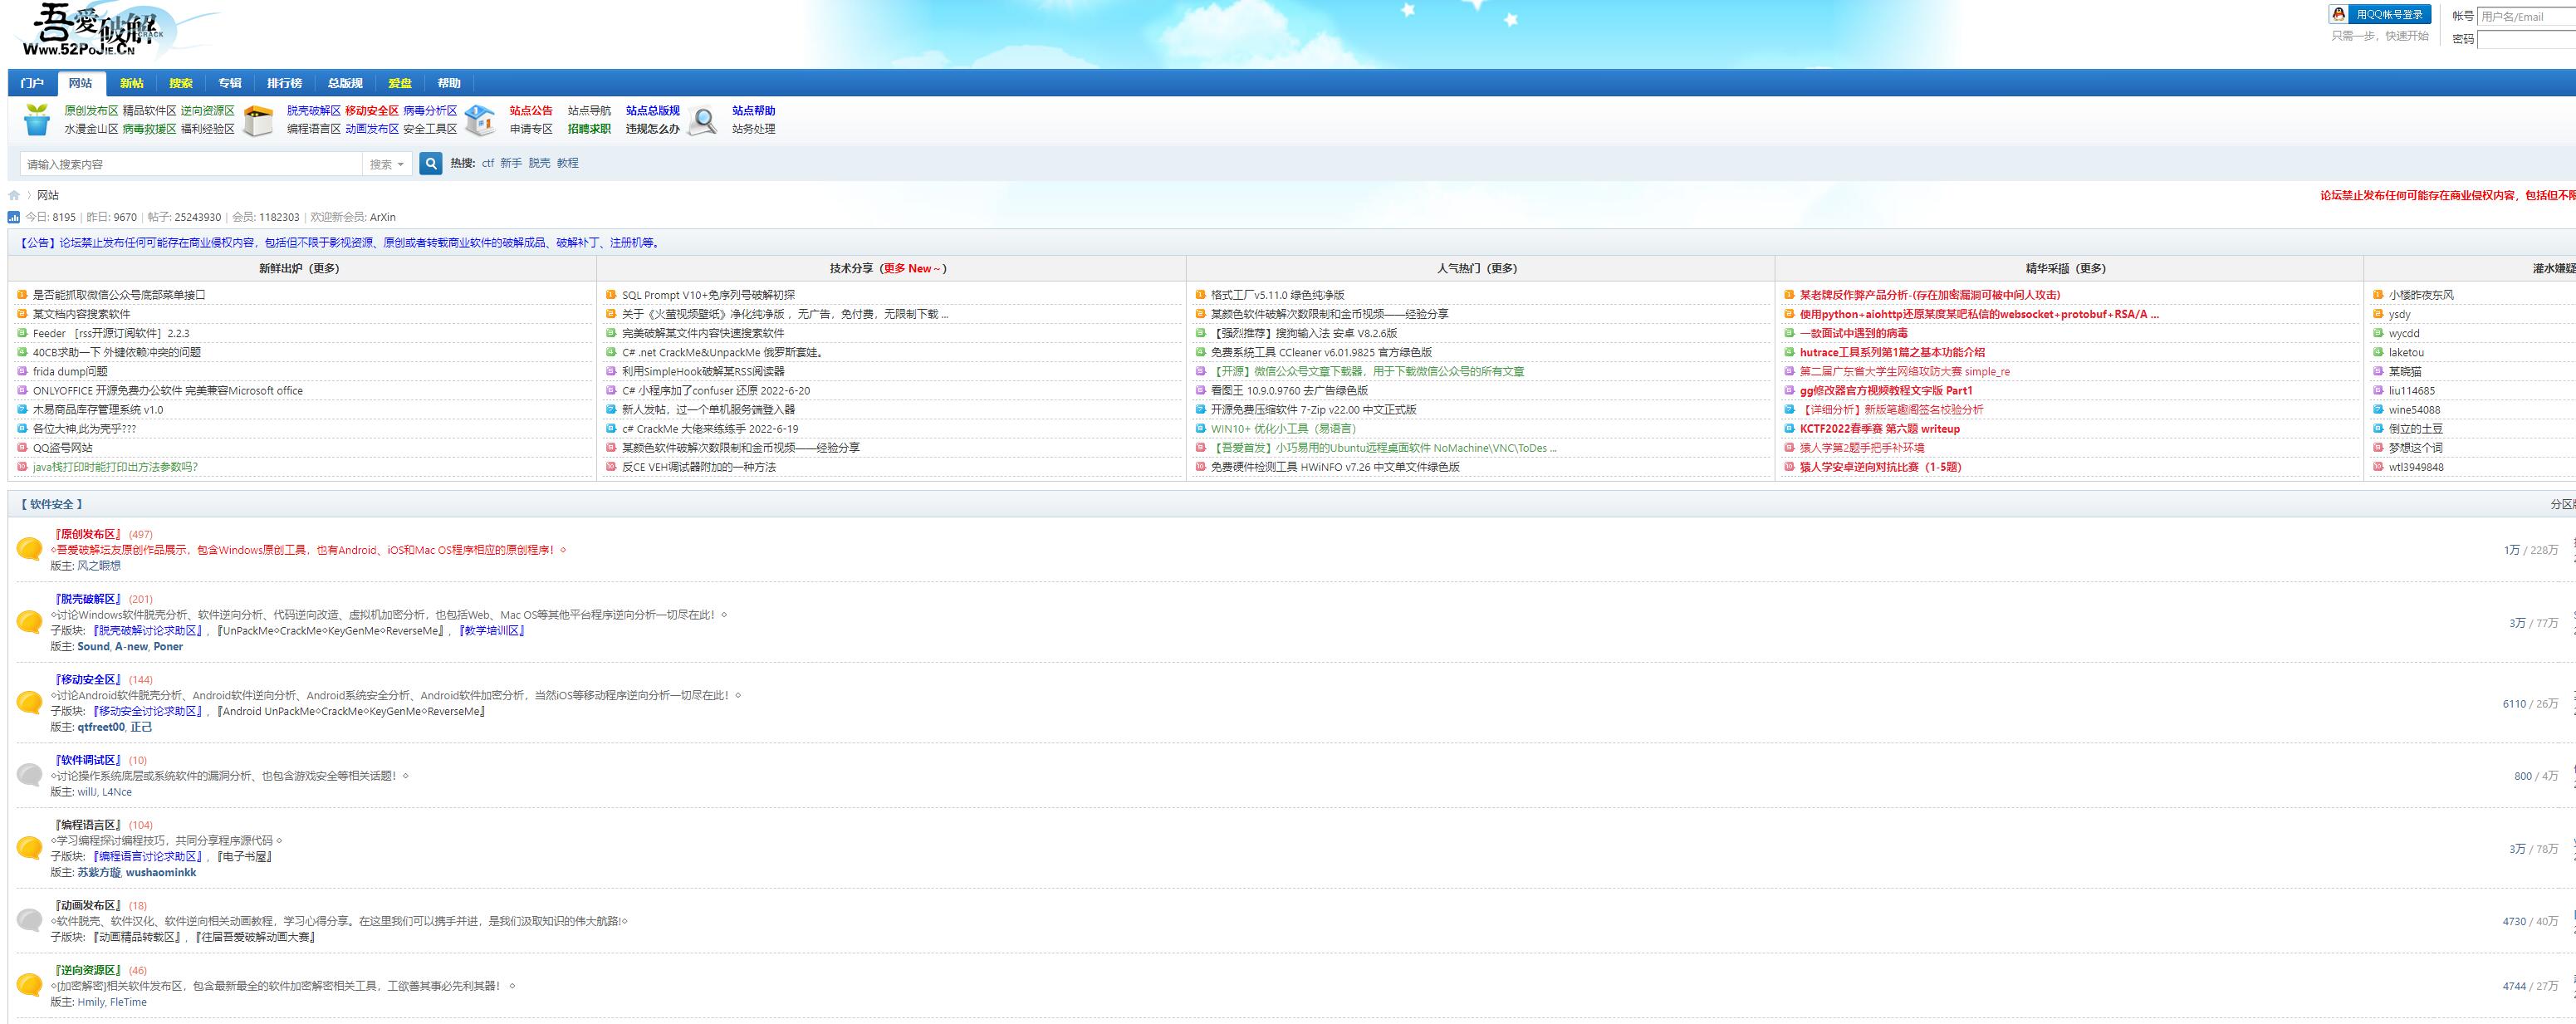Click user icon beside 小楼昨夜东风
This screenshot has height=1024, width=2576.
pos(2379,295)
